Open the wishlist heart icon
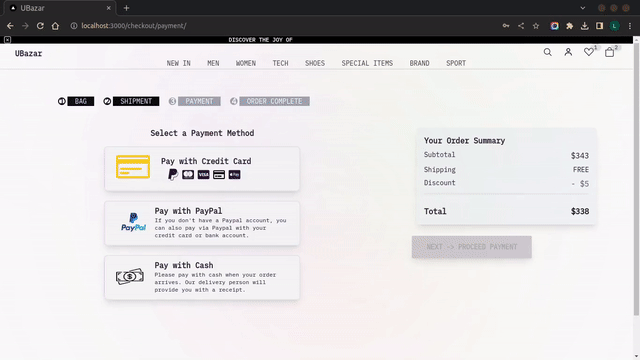 coord(589,52)
